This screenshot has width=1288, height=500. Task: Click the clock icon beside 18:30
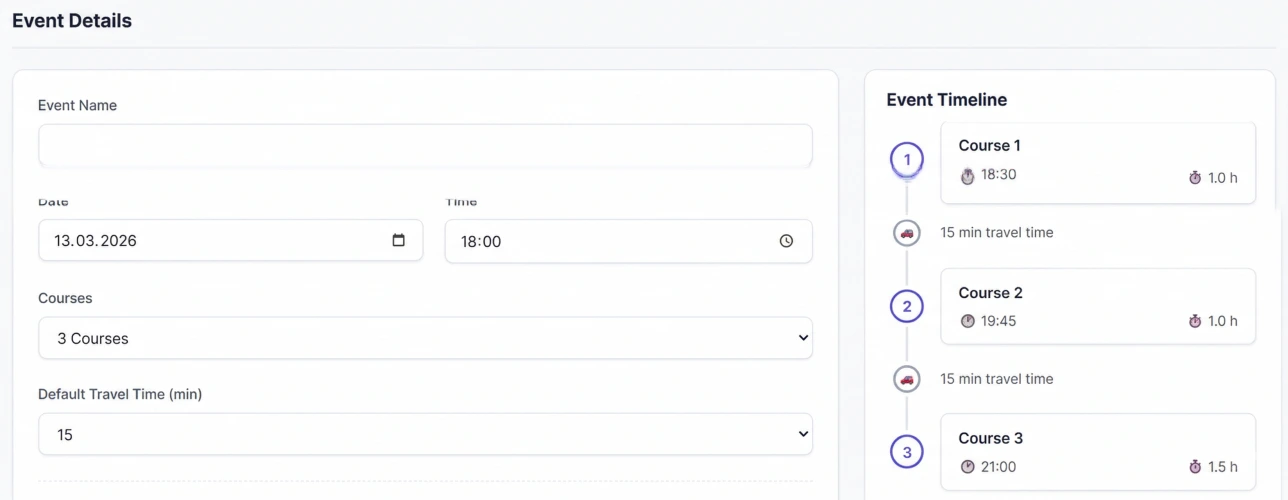tap(967, 176)
